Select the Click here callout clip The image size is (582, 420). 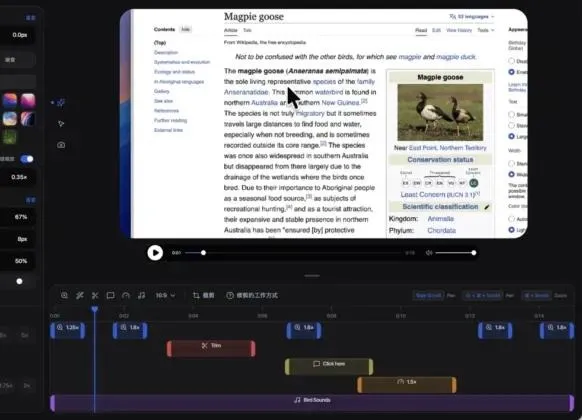329,367
